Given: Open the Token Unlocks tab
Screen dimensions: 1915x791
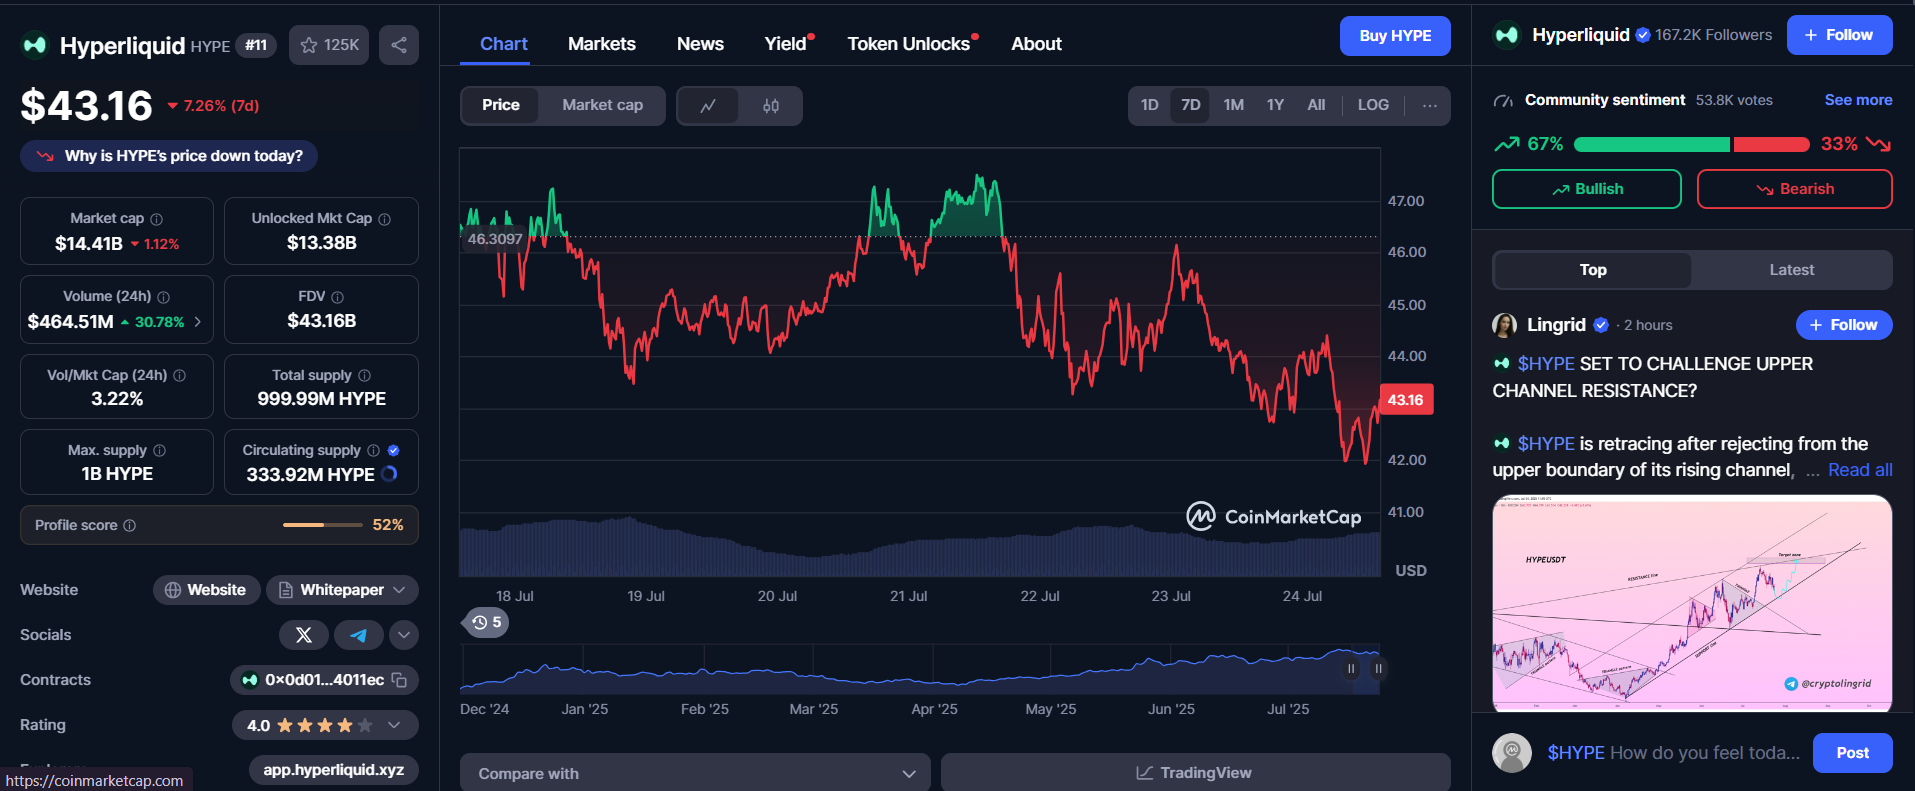Looking at the screenshot, I should click(x=909, y=44).
